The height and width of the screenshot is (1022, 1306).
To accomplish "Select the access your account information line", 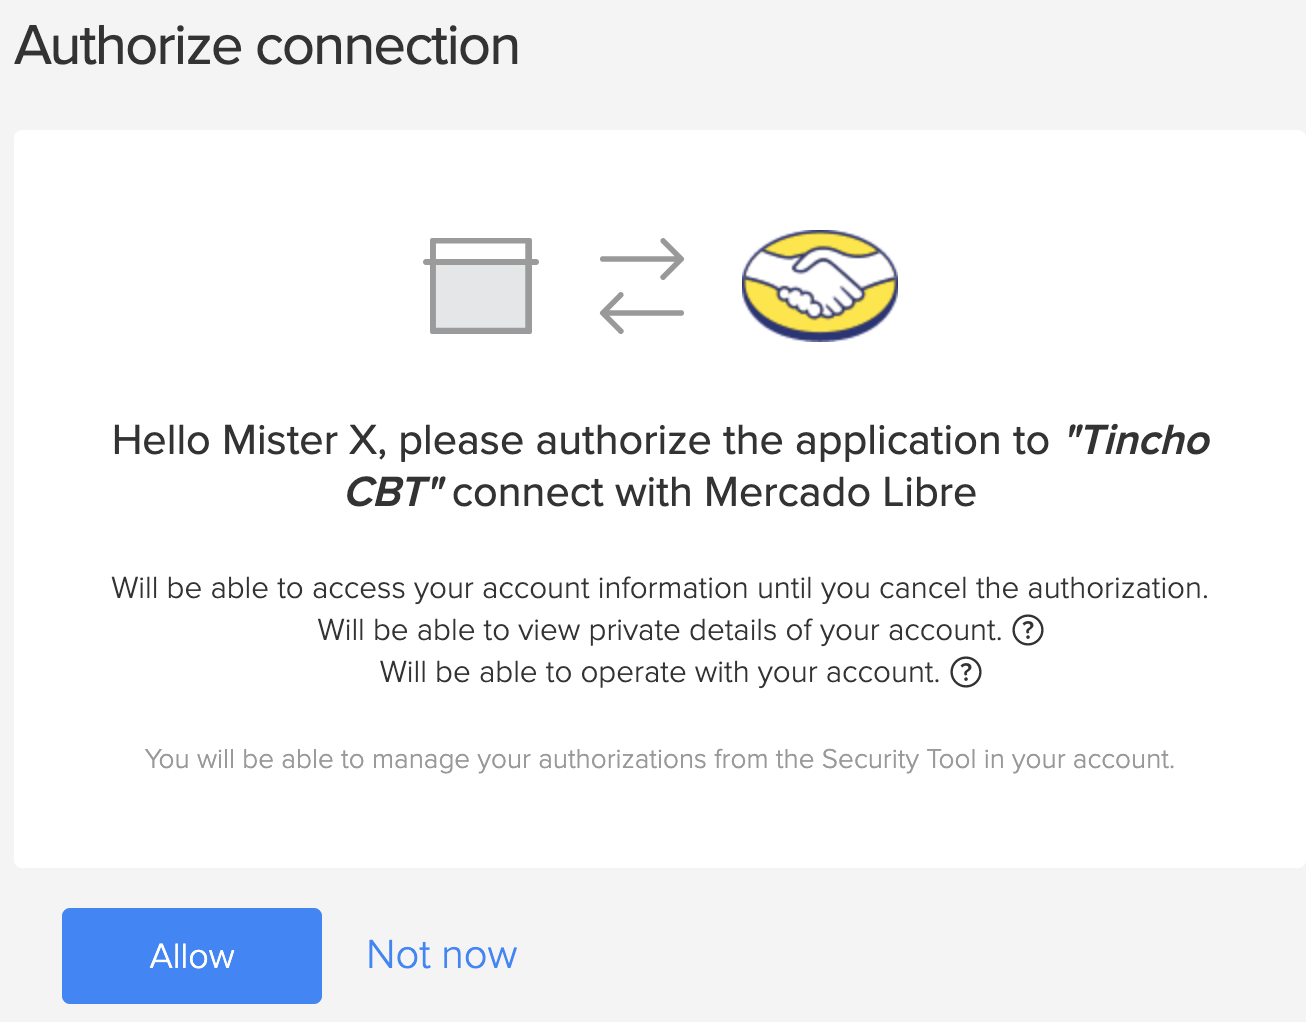I will tap(660, 588).
